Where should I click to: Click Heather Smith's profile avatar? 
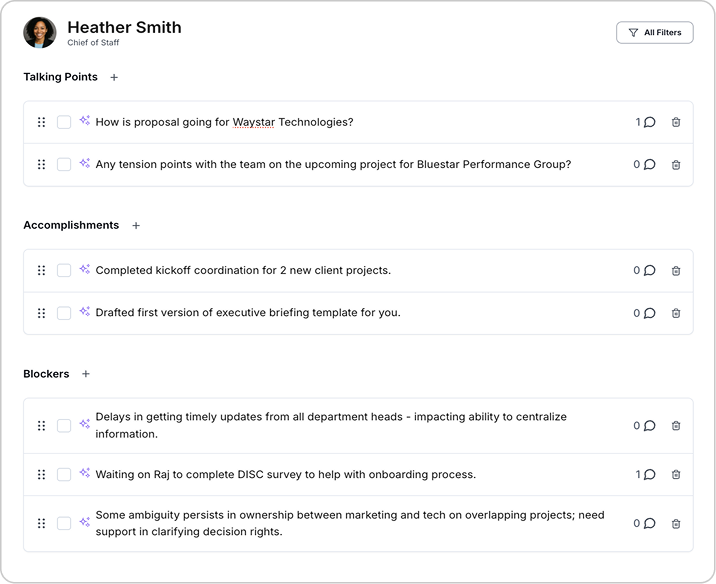[x=40, y=33]
